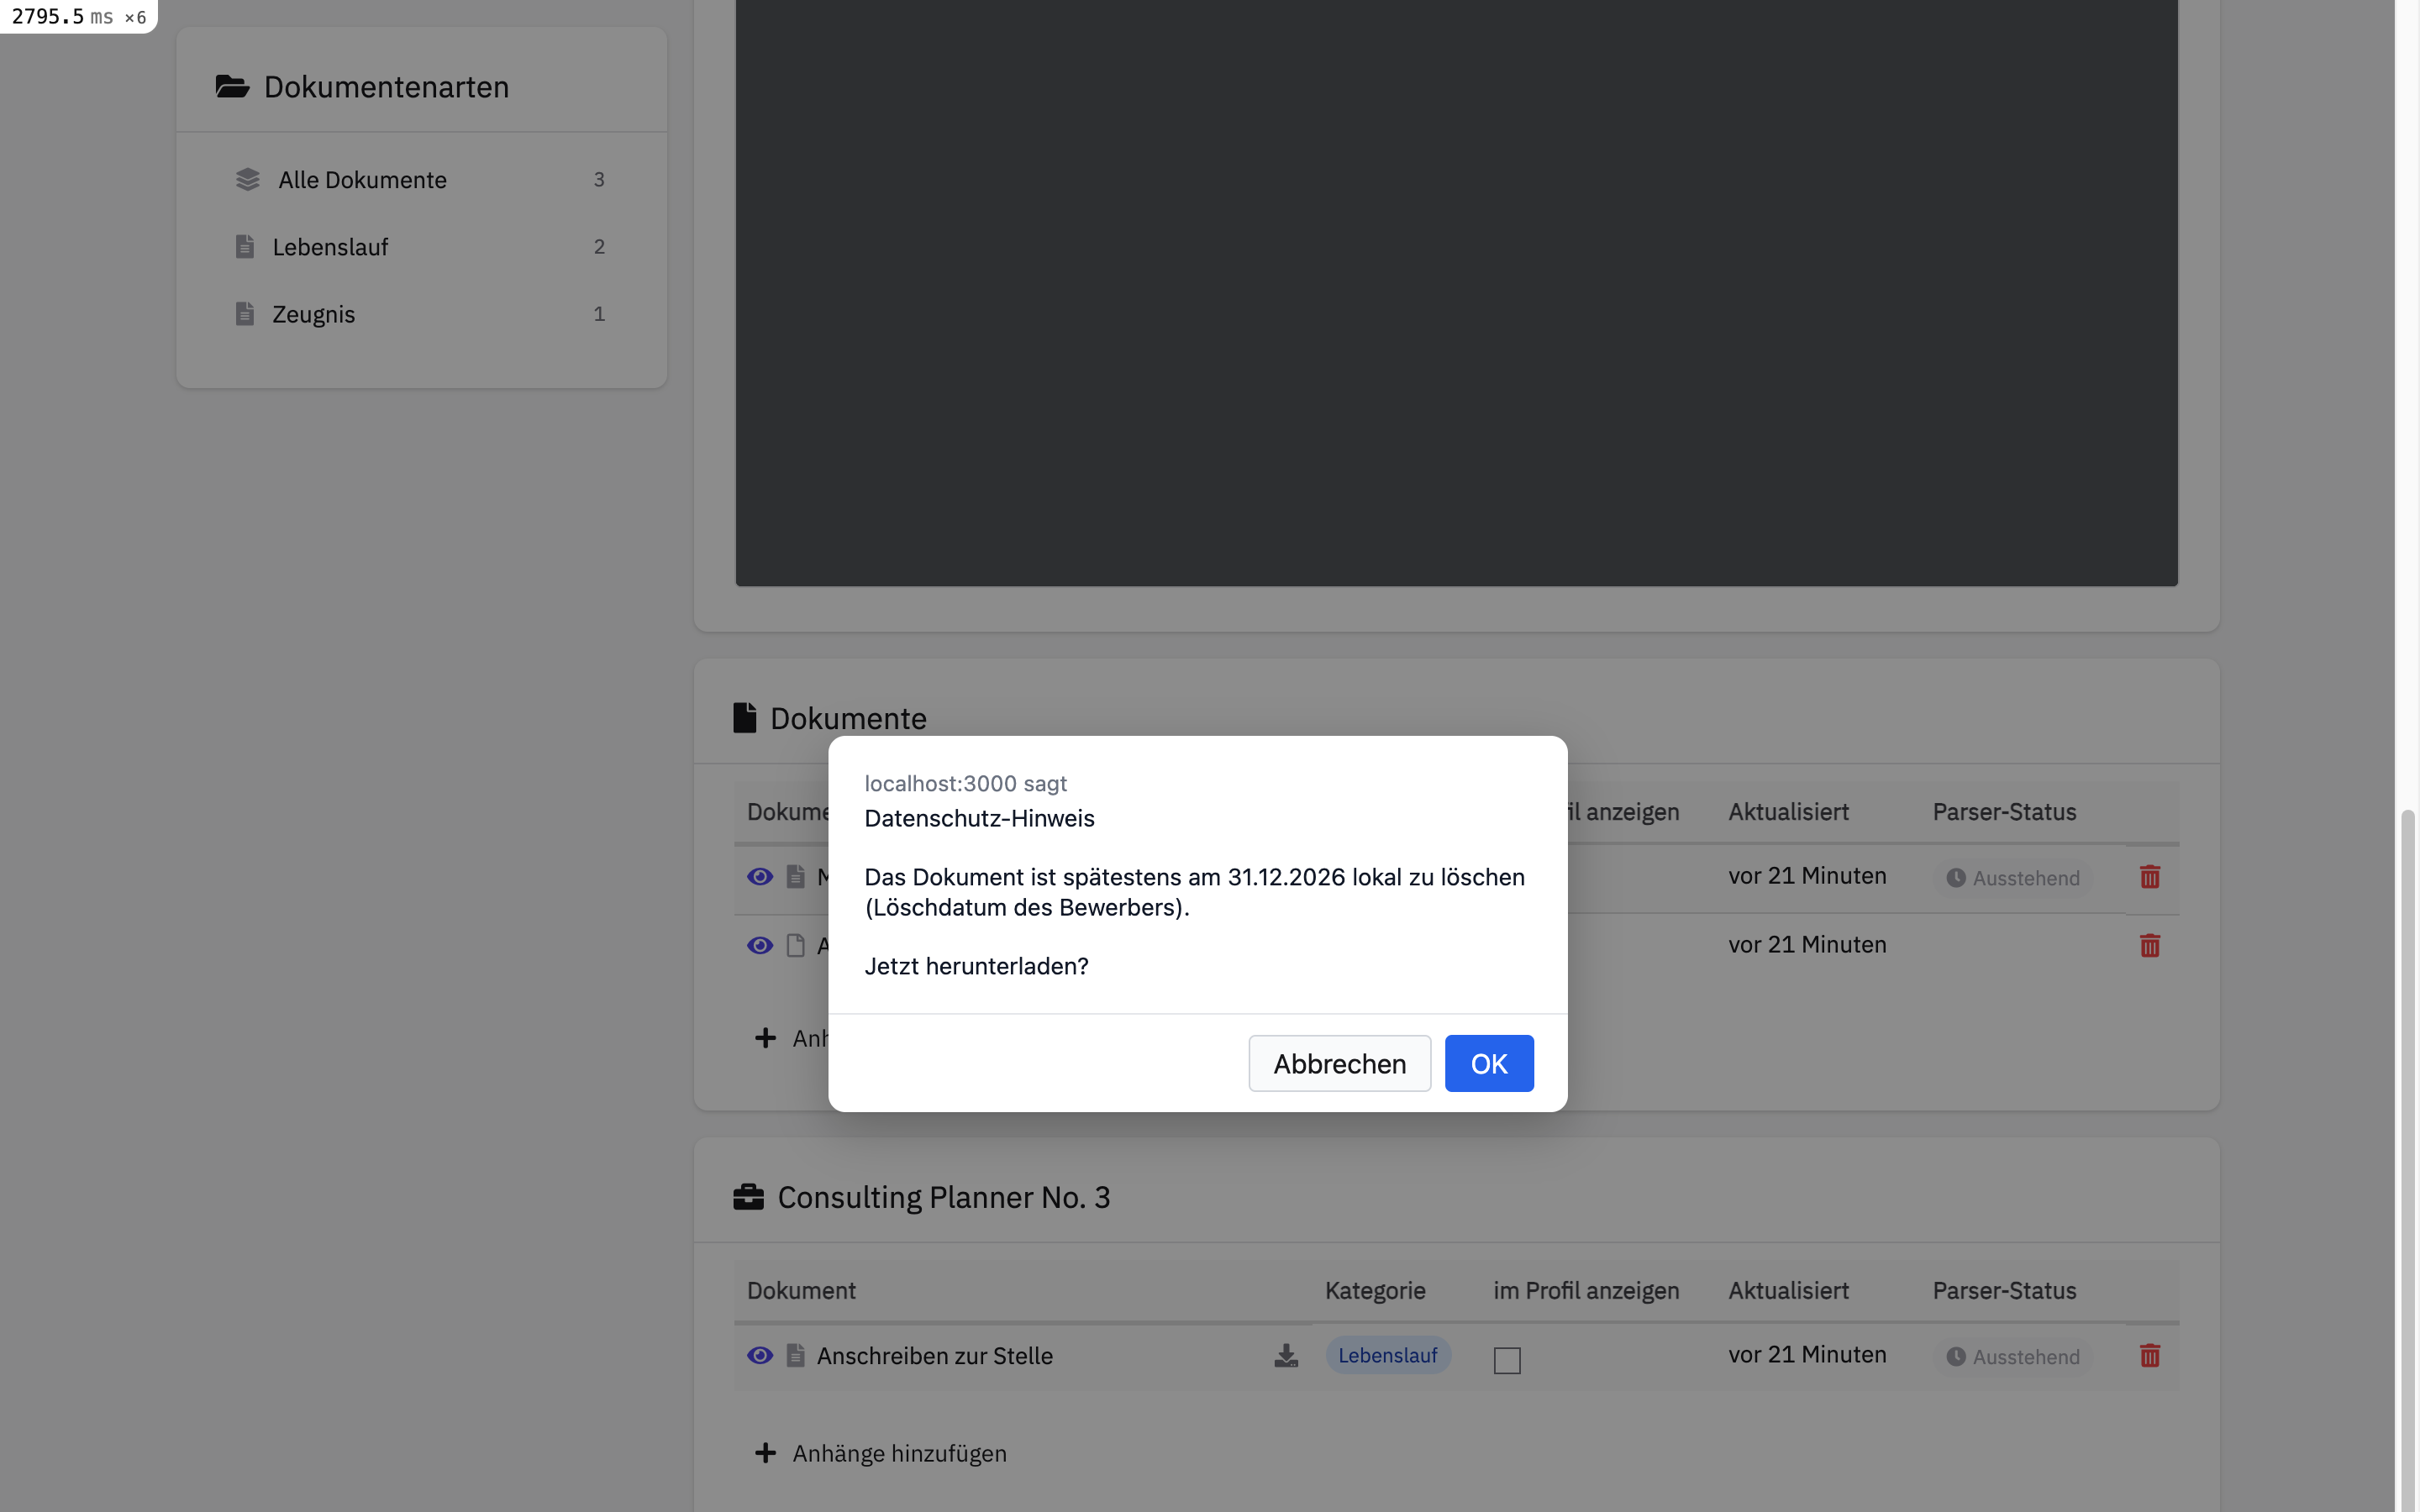Image resolution: width=2420 pixels, height=1512 pixels.
Task: Click the Parser-Status header in Consulting Planner table
Action: [x=2004, y=1291]
